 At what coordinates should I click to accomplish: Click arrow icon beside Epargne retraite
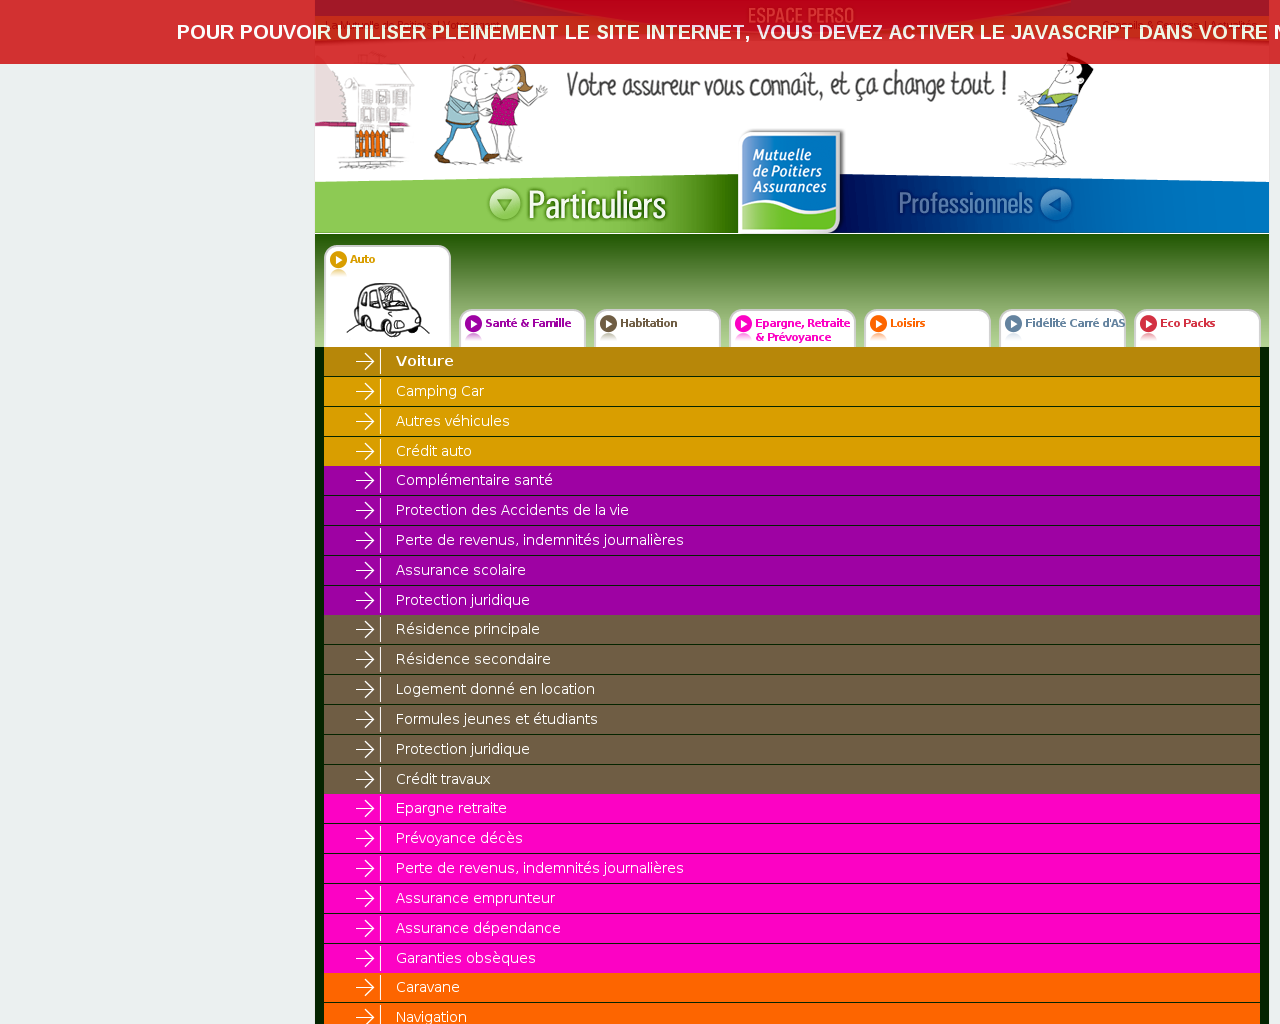click(x=365, y=809)
